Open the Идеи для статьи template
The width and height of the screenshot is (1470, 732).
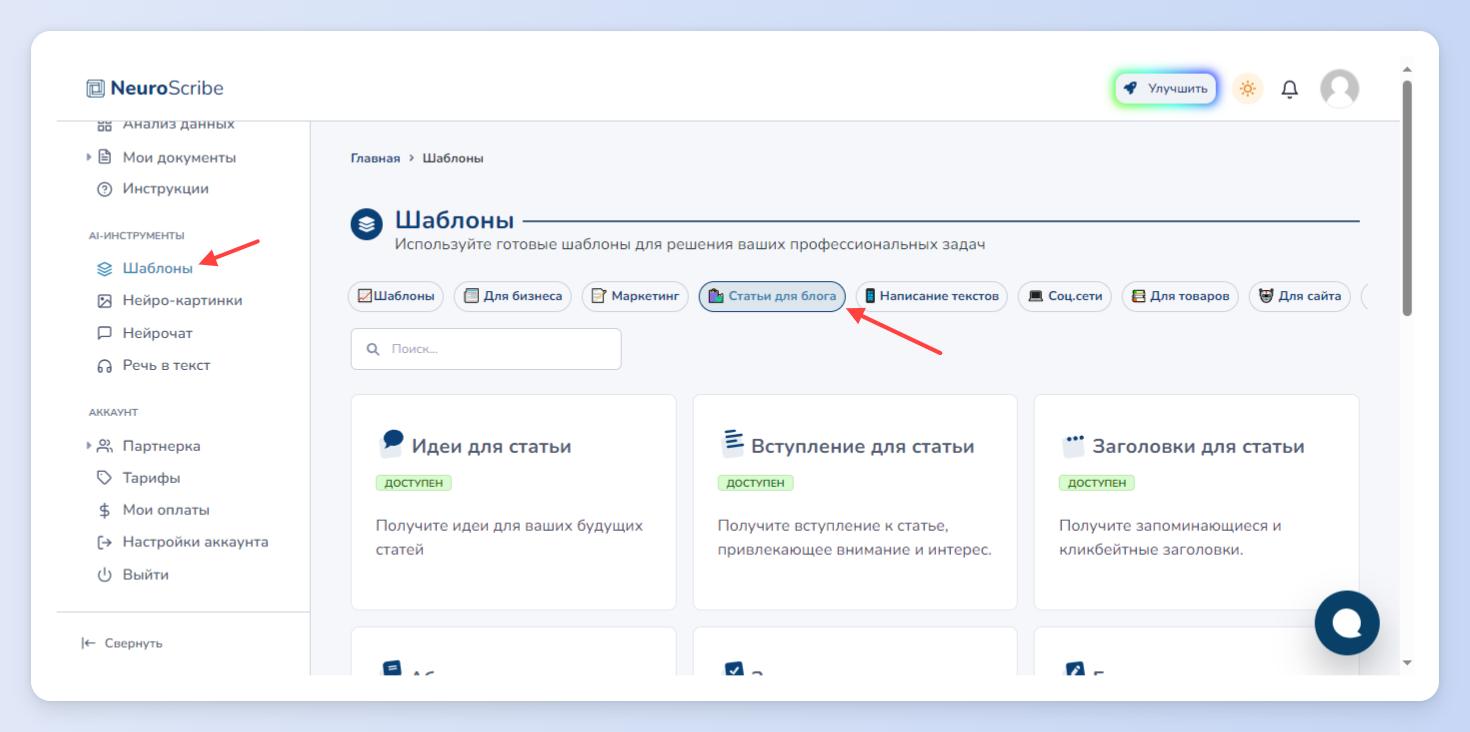[x=513, y=502]
